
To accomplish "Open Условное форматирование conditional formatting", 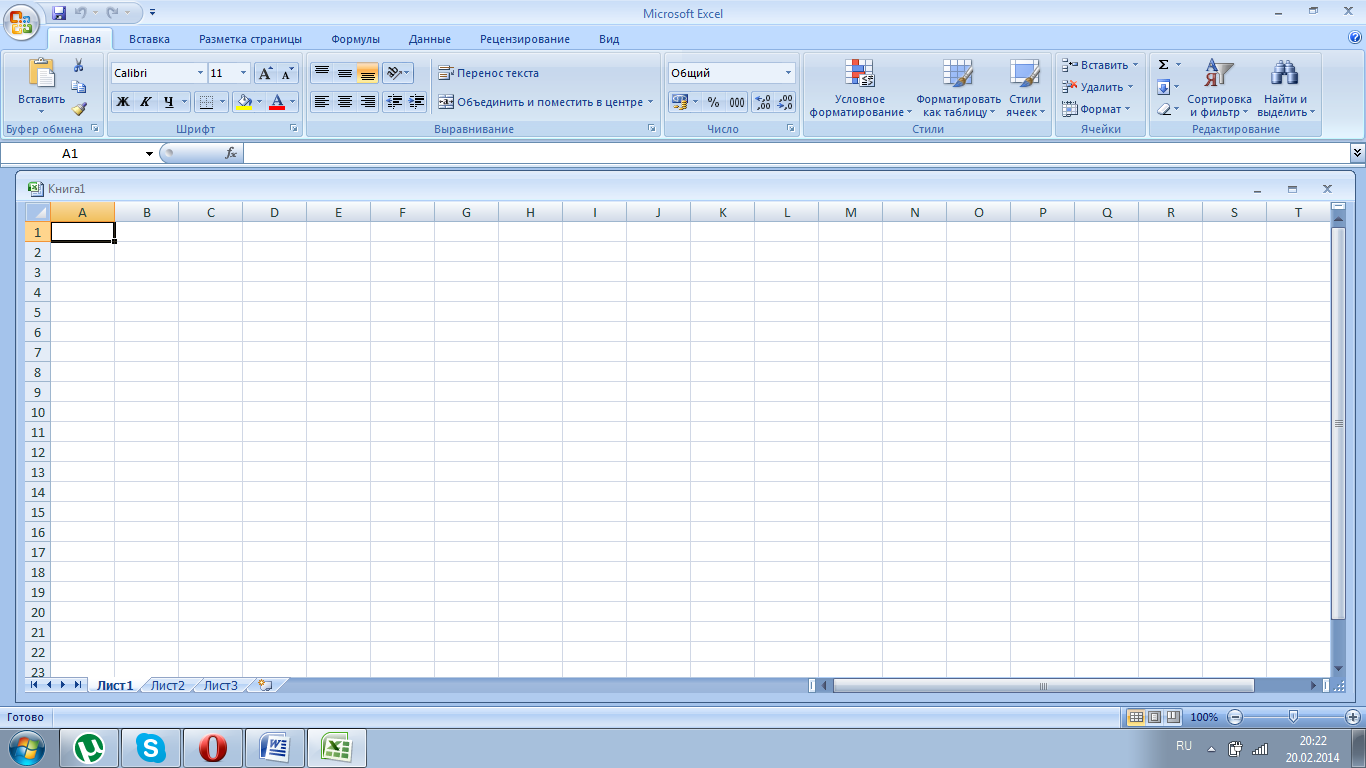I will tap(860, 88).
